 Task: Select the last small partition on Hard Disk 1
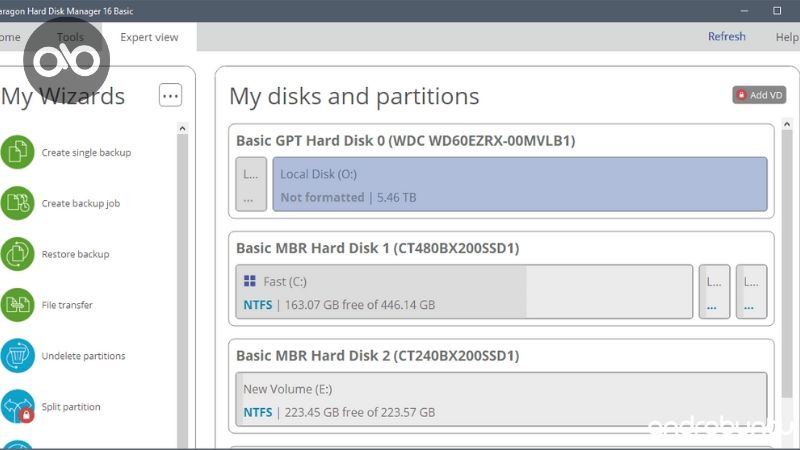pyautogui.click(x=752, y=292)
